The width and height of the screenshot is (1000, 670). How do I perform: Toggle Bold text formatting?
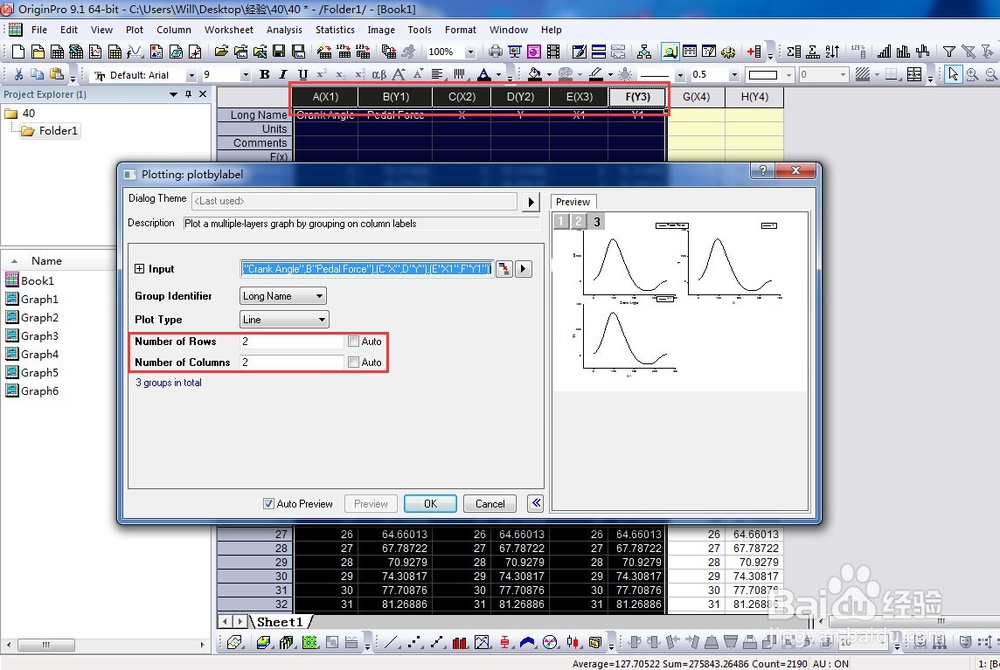[264, 75]
